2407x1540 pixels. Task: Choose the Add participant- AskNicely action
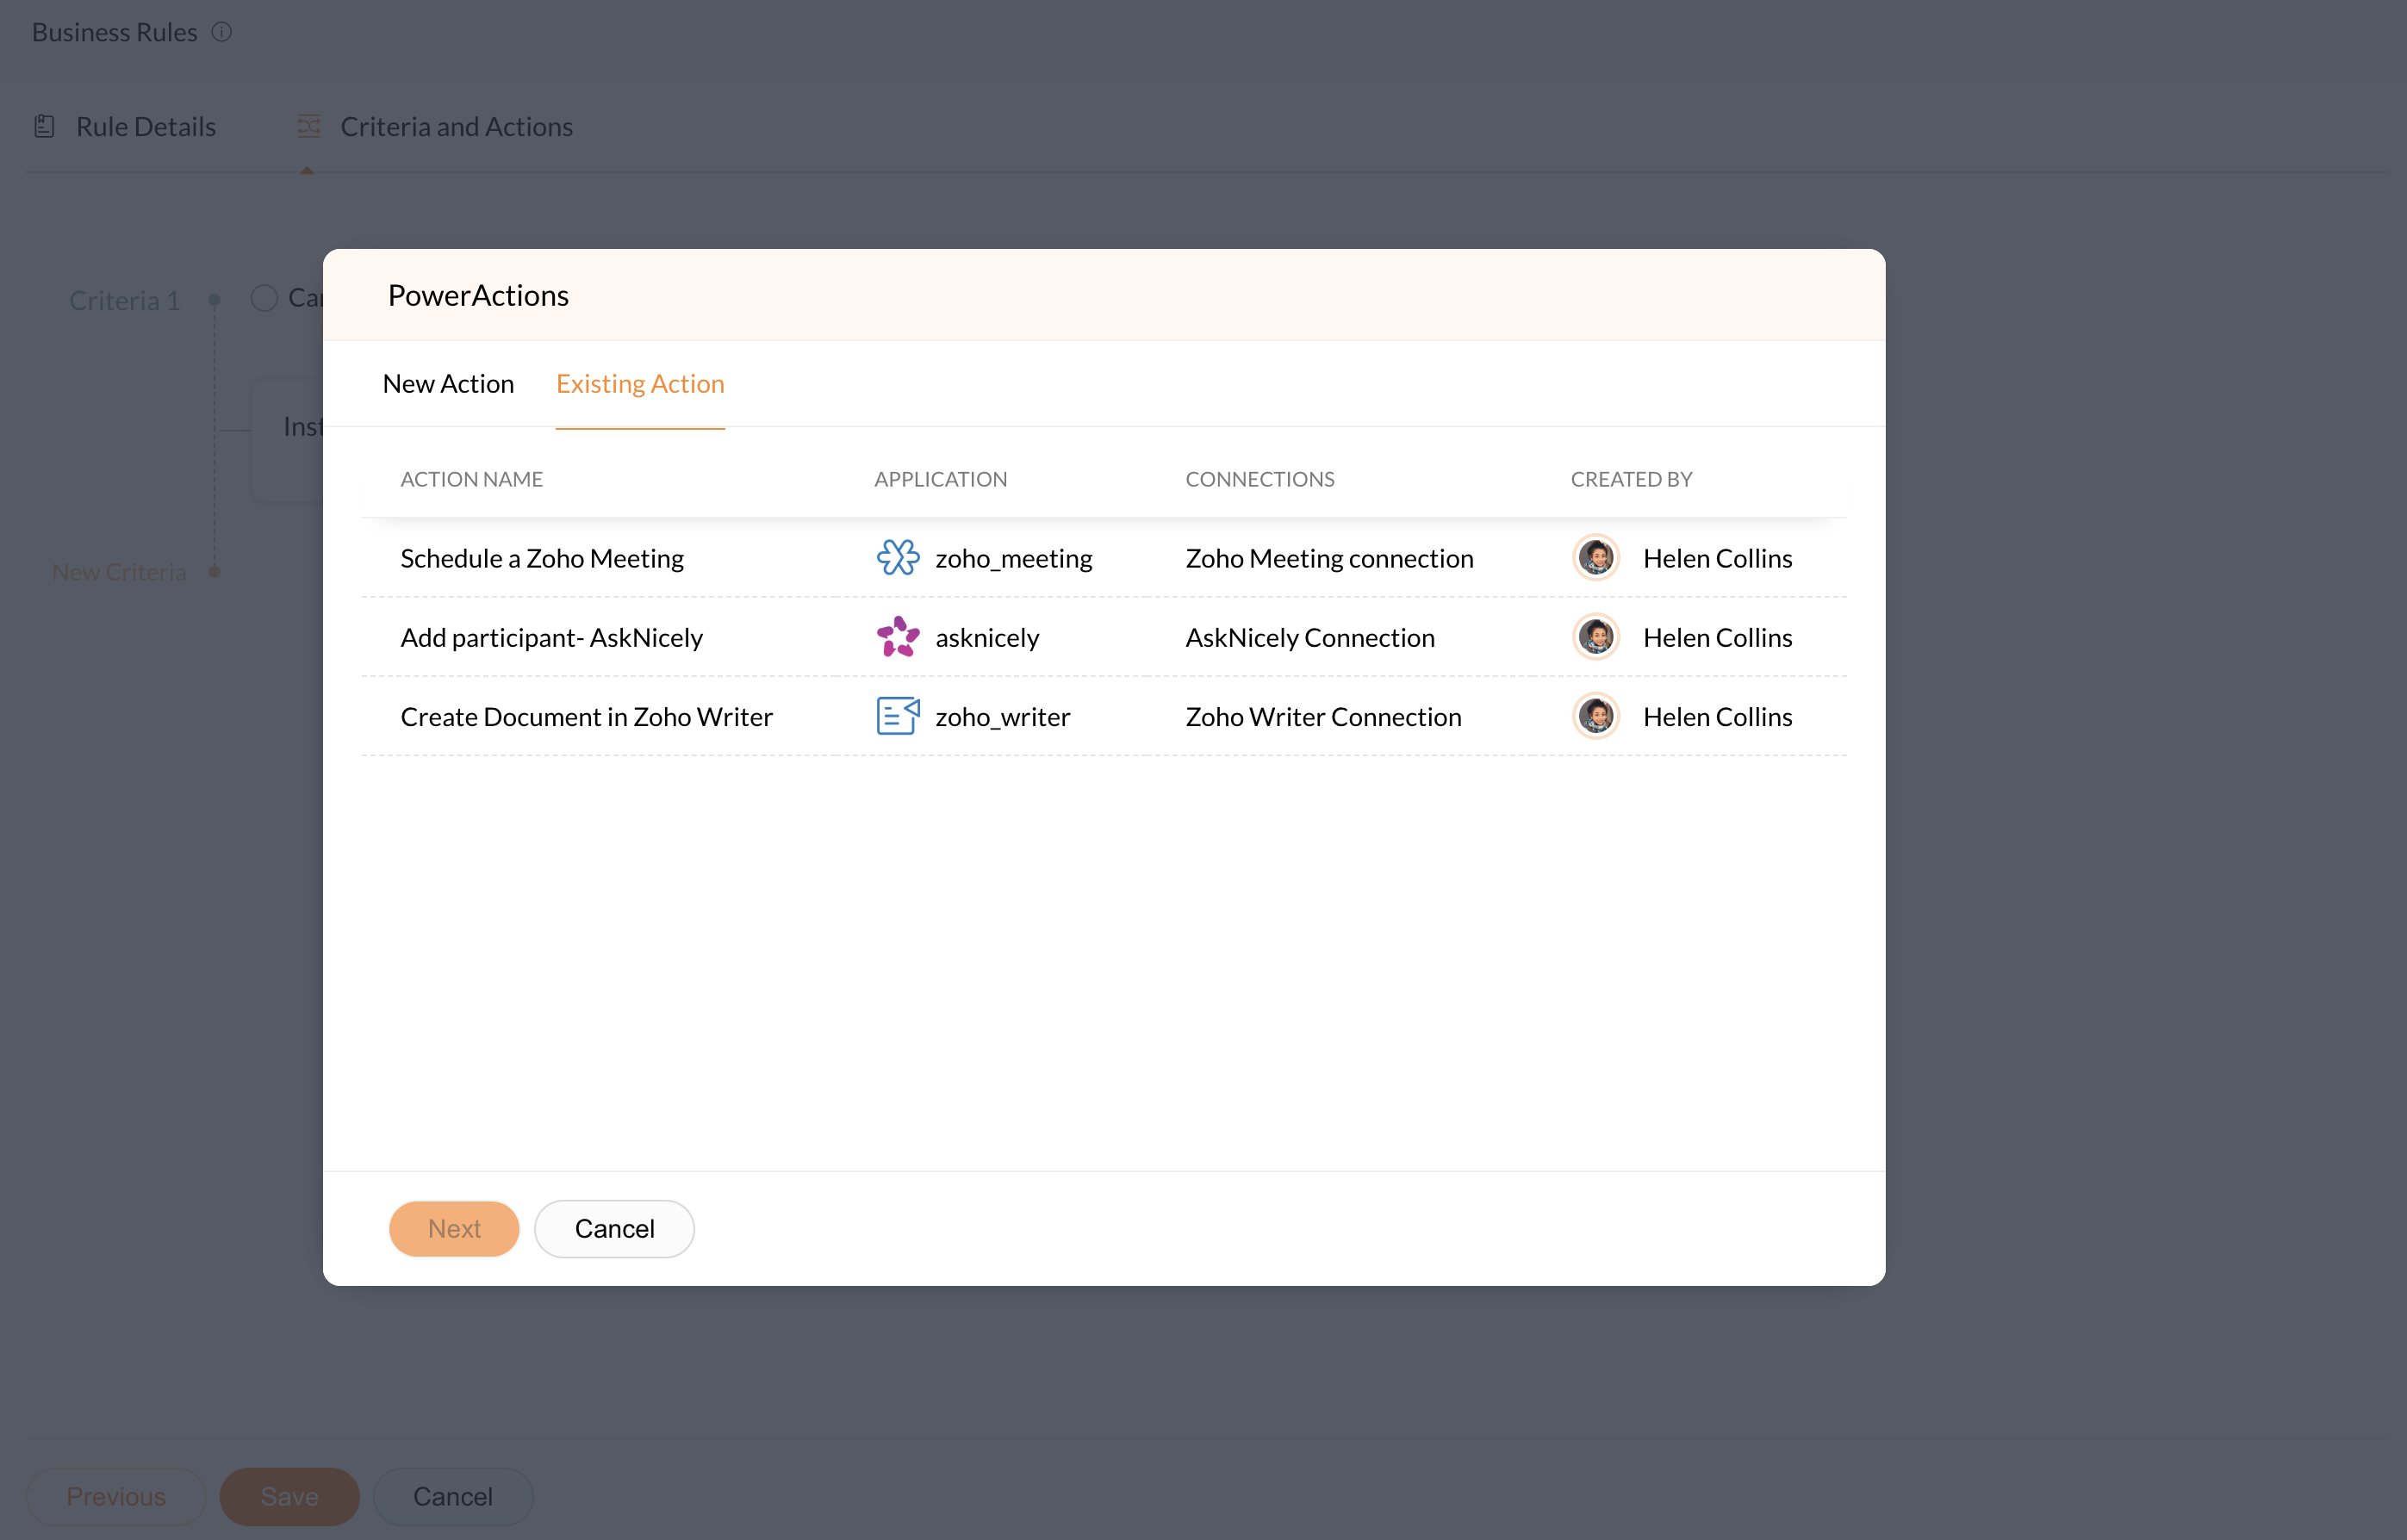click(x=551, y=637)
